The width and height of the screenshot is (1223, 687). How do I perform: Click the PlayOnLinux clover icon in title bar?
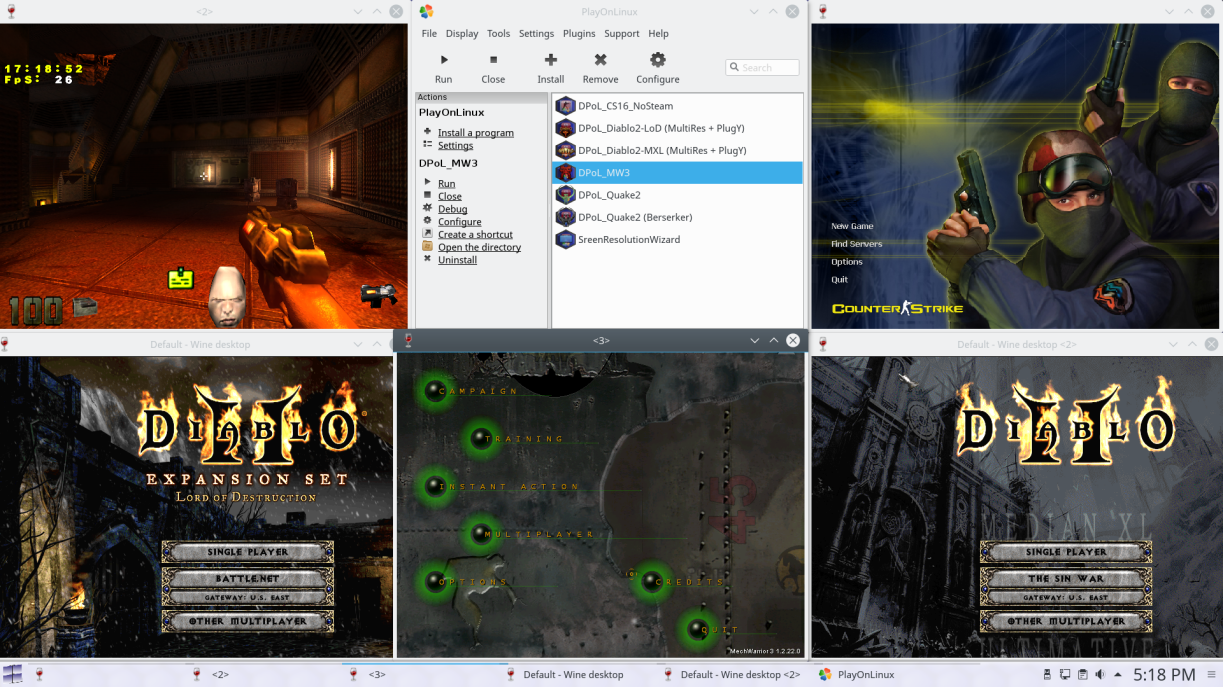[426, 11]
